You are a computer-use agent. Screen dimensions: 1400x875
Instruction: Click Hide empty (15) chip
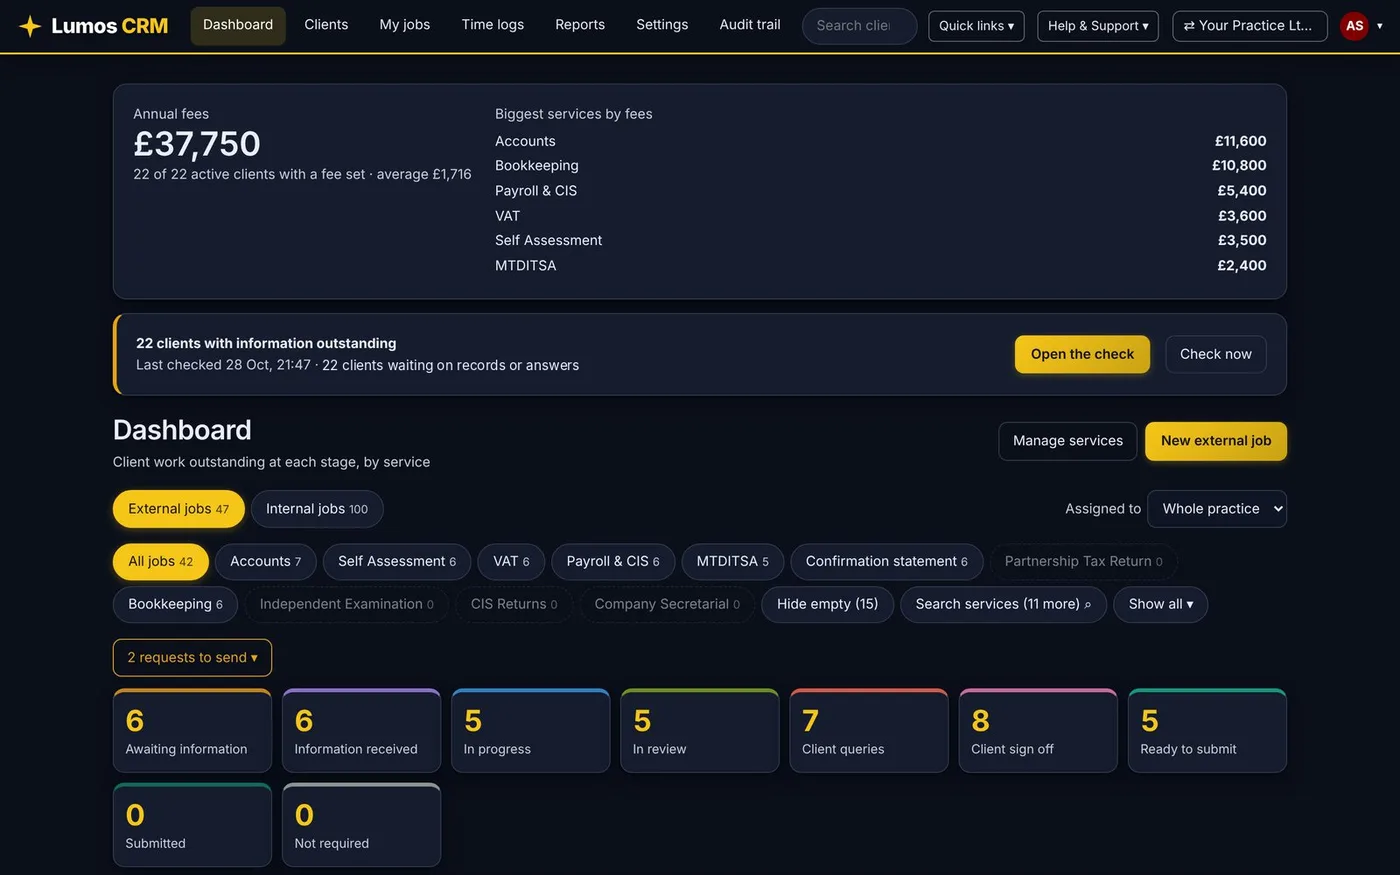[828, 605]
